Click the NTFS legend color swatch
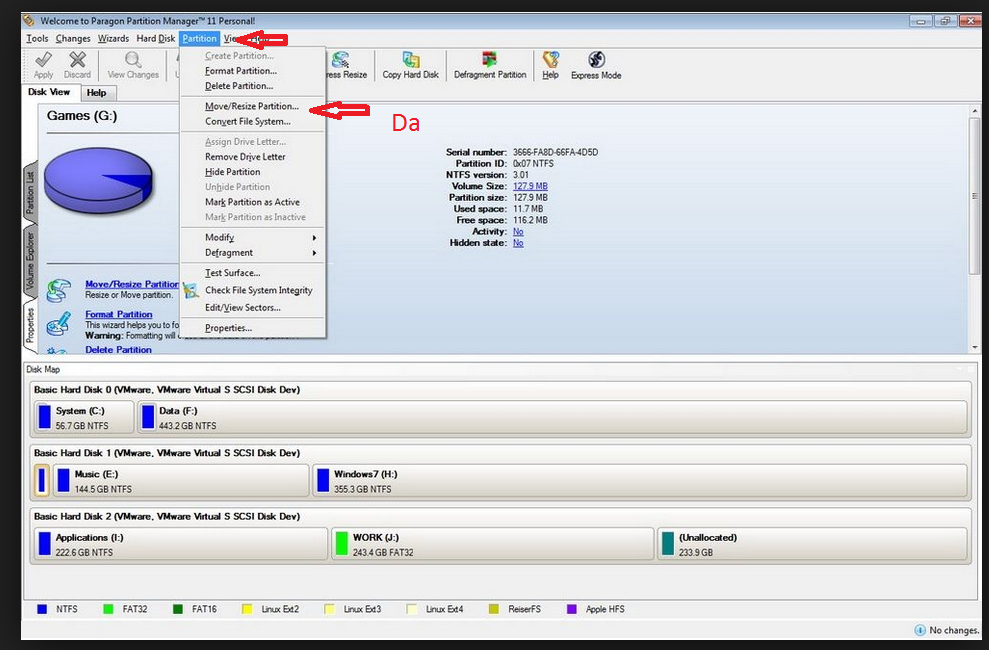Screen dimensions: 989x650 point(42,609)
